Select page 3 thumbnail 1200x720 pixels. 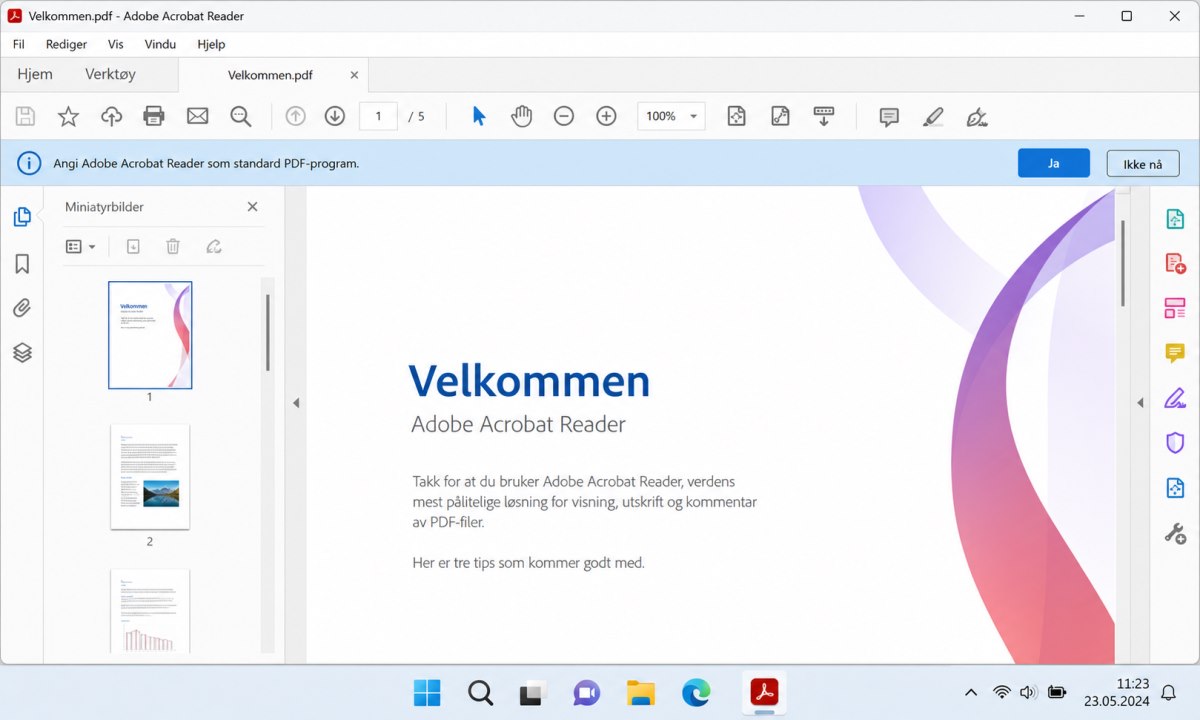click(150, 611)
